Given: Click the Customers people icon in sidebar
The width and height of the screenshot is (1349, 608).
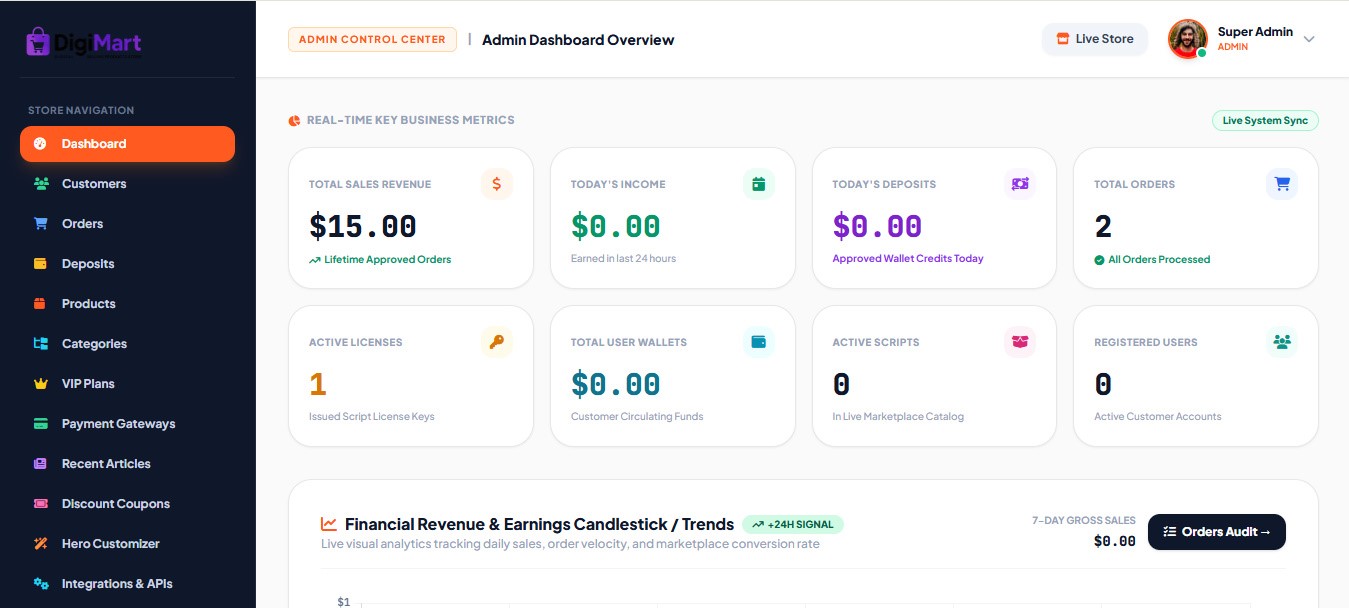Looking at the screenshot, I should click(41, 184).
